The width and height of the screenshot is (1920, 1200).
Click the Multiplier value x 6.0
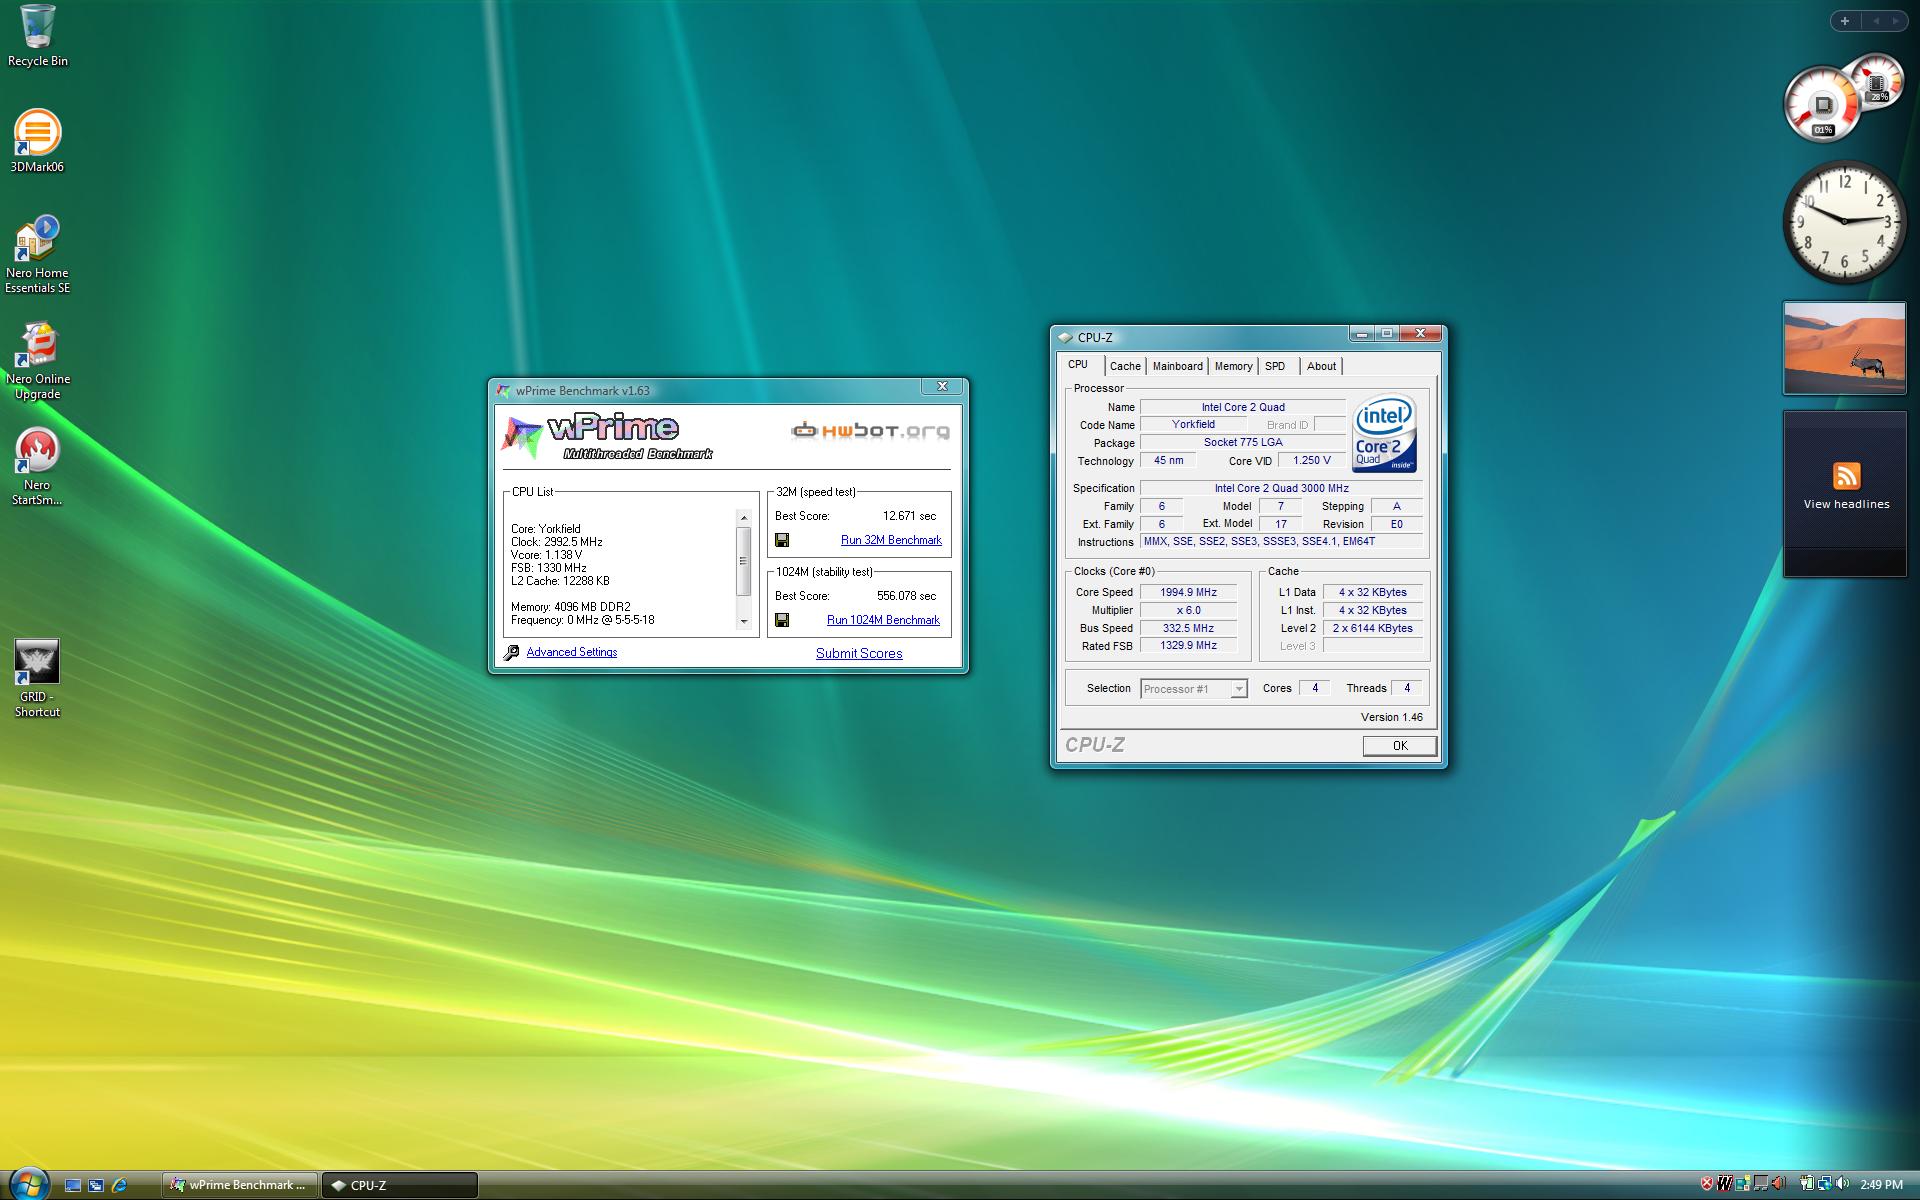pyautogui.click(x=1188, y=610)
